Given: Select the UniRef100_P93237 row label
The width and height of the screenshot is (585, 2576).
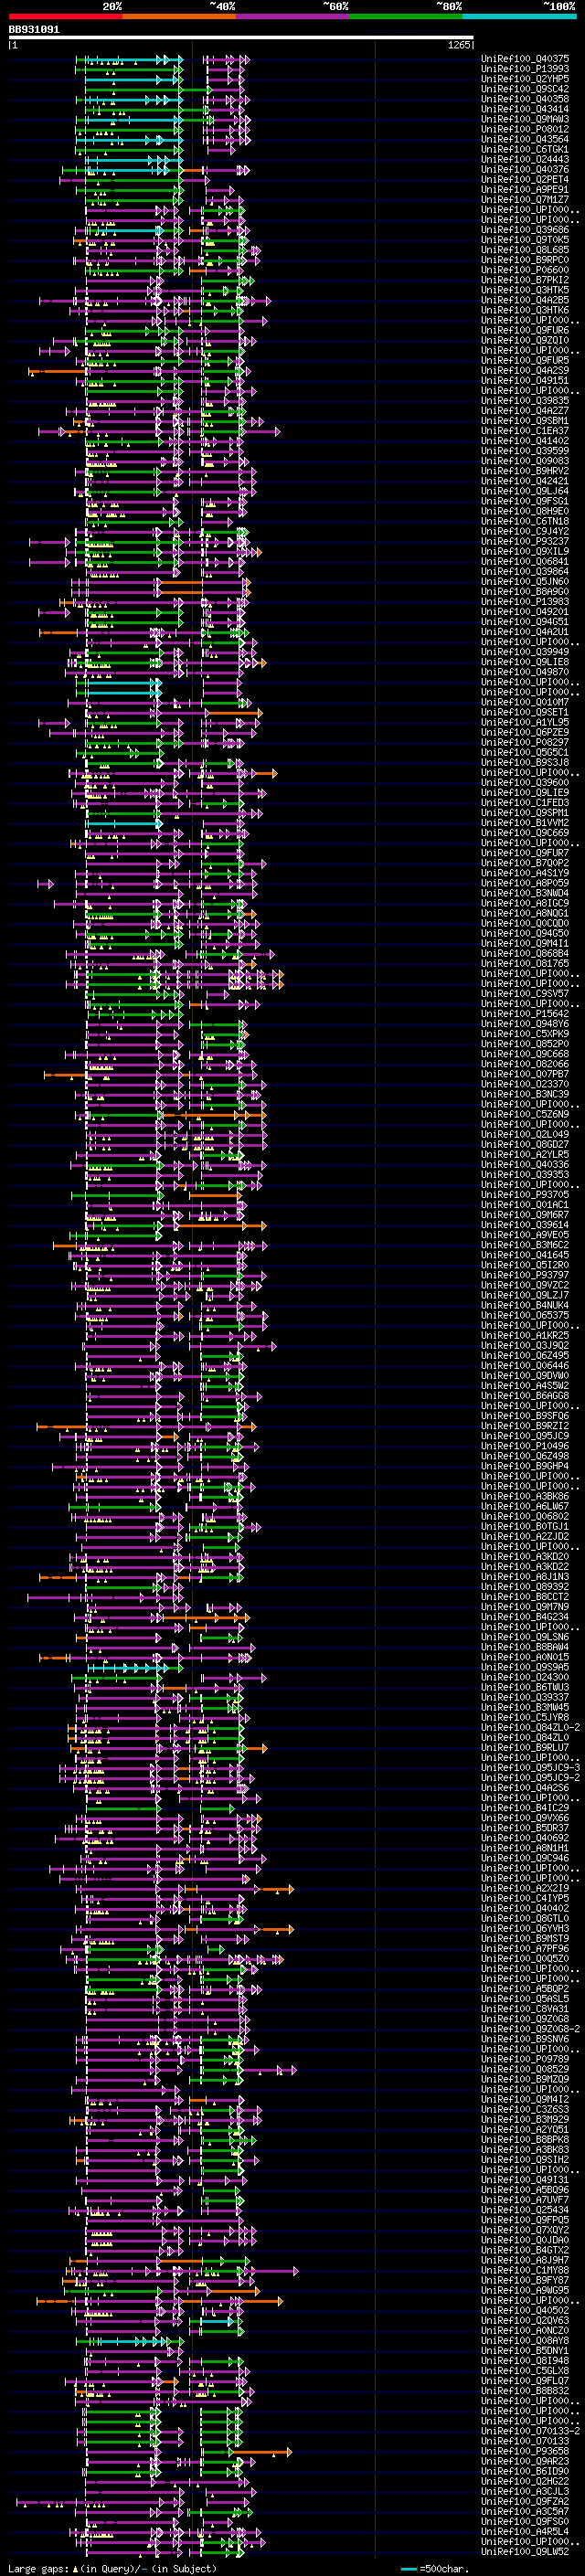Looking at the screenshot, I should click(525, 542).
